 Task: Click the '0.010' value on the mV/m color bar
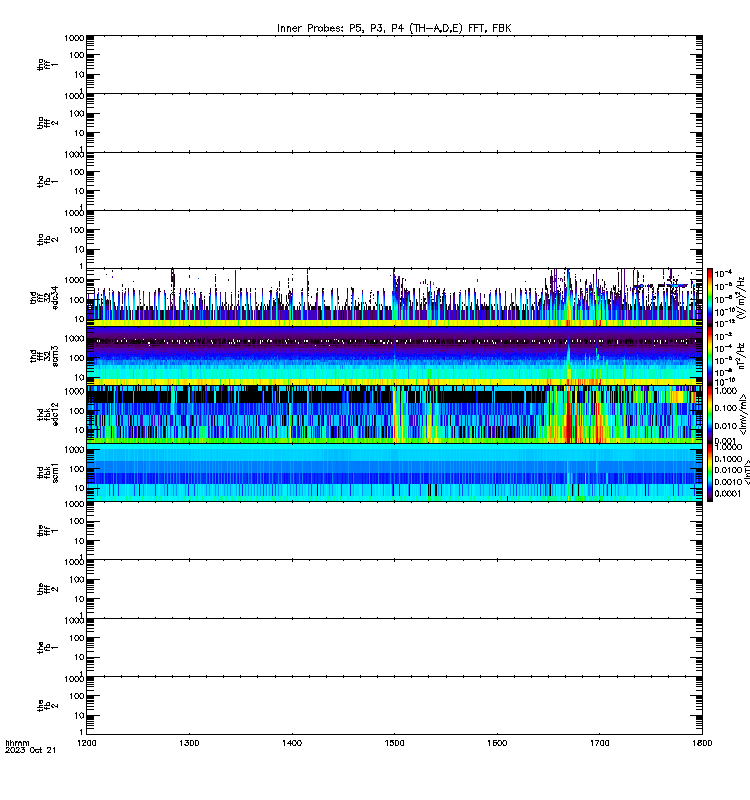[x=726, y=426]
